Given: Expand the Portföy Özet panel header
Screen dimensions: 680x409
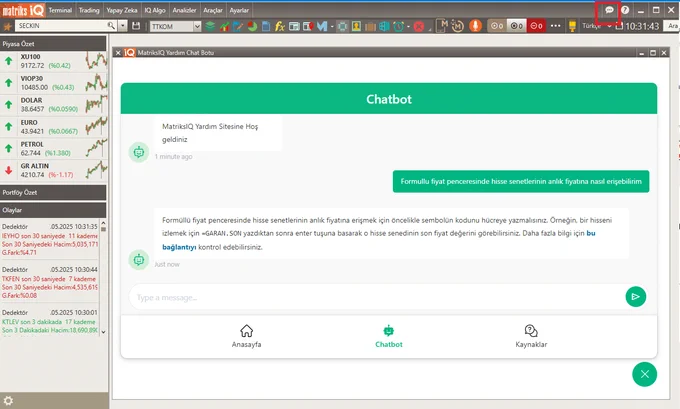Looking at the screenshot, I should click(53, 193).
